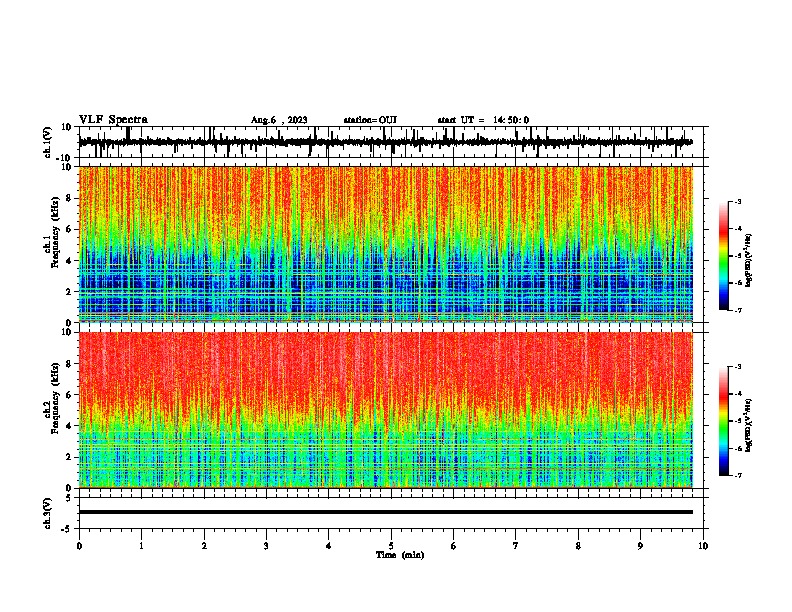Click the 'VLF Spectra' plot title

(x=113, y=120)
